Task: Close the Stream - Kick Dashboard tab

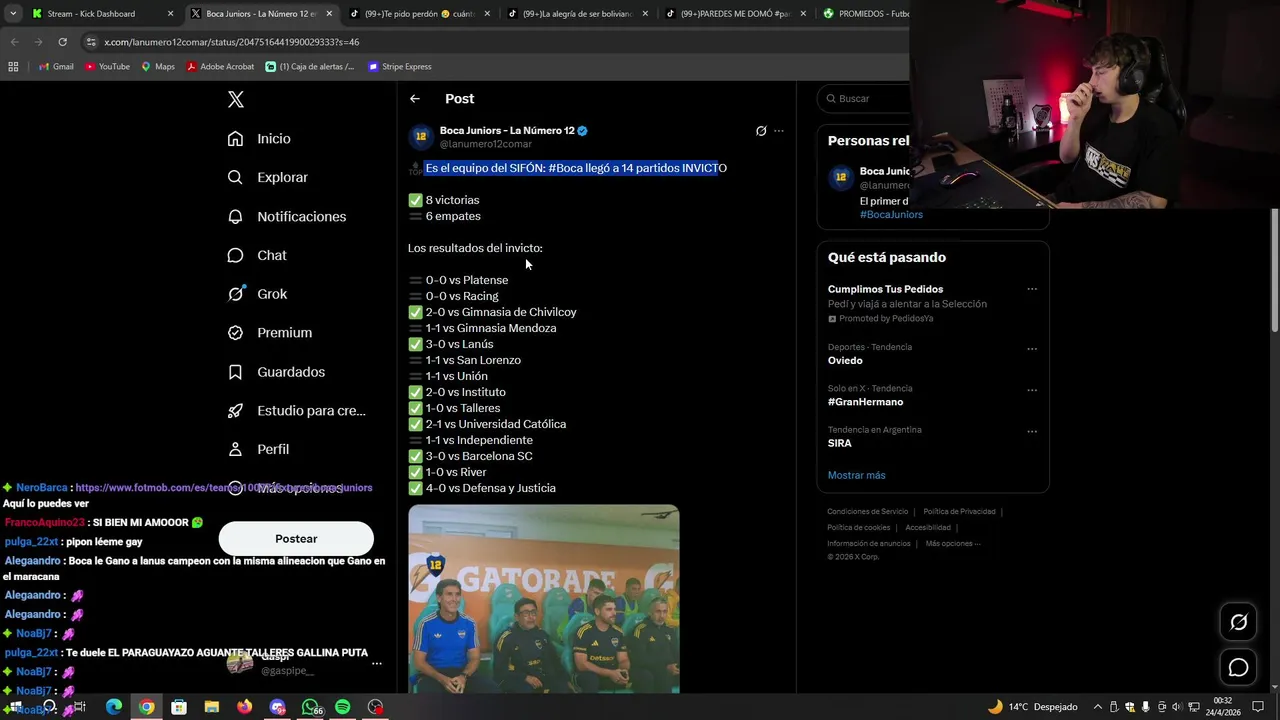Action: (x=170, y=14)
